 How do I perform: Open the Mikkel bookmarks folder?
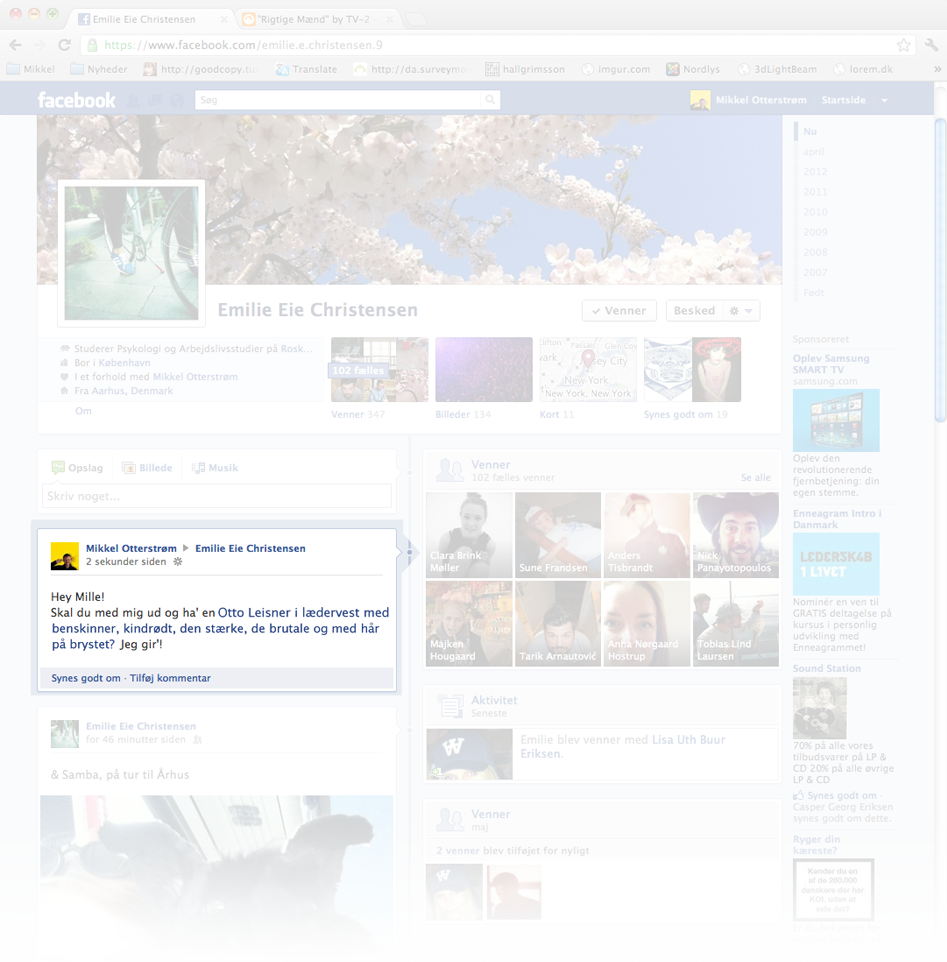pos(31,69)
